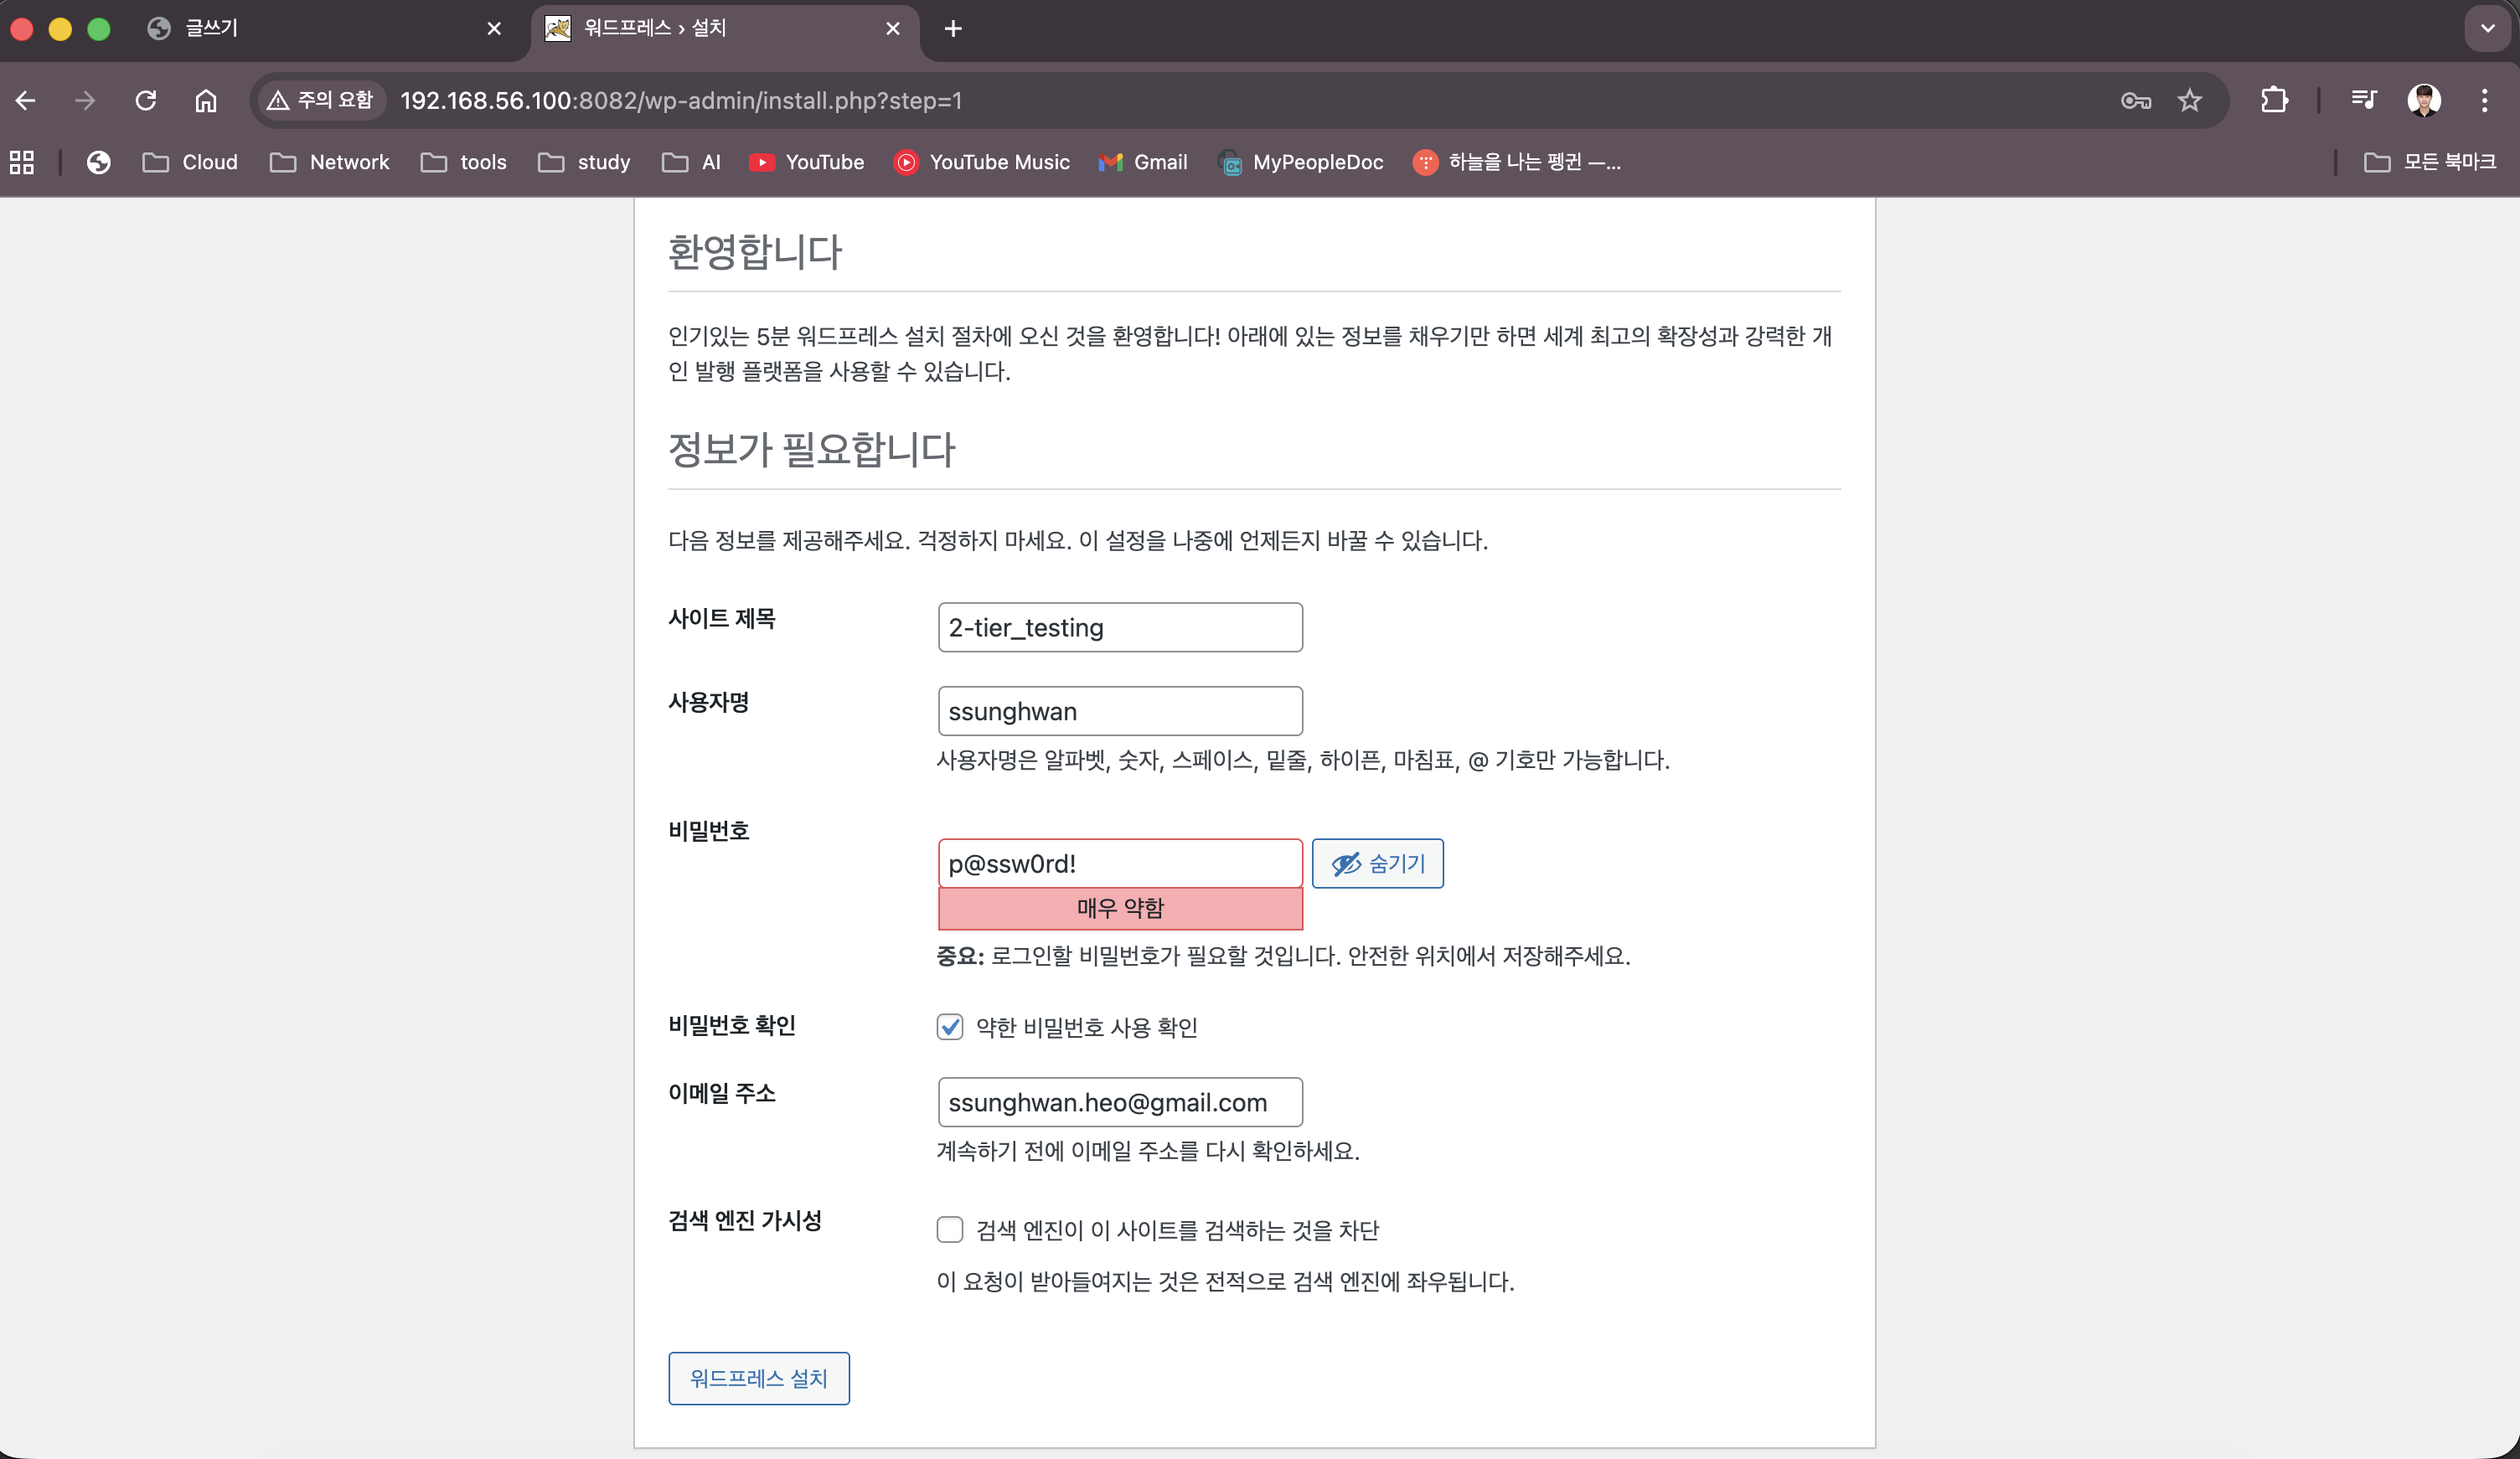The image size is (2520, 1459).
Task: Hide password with 숨기기 button
Action: click(1377, 863)
